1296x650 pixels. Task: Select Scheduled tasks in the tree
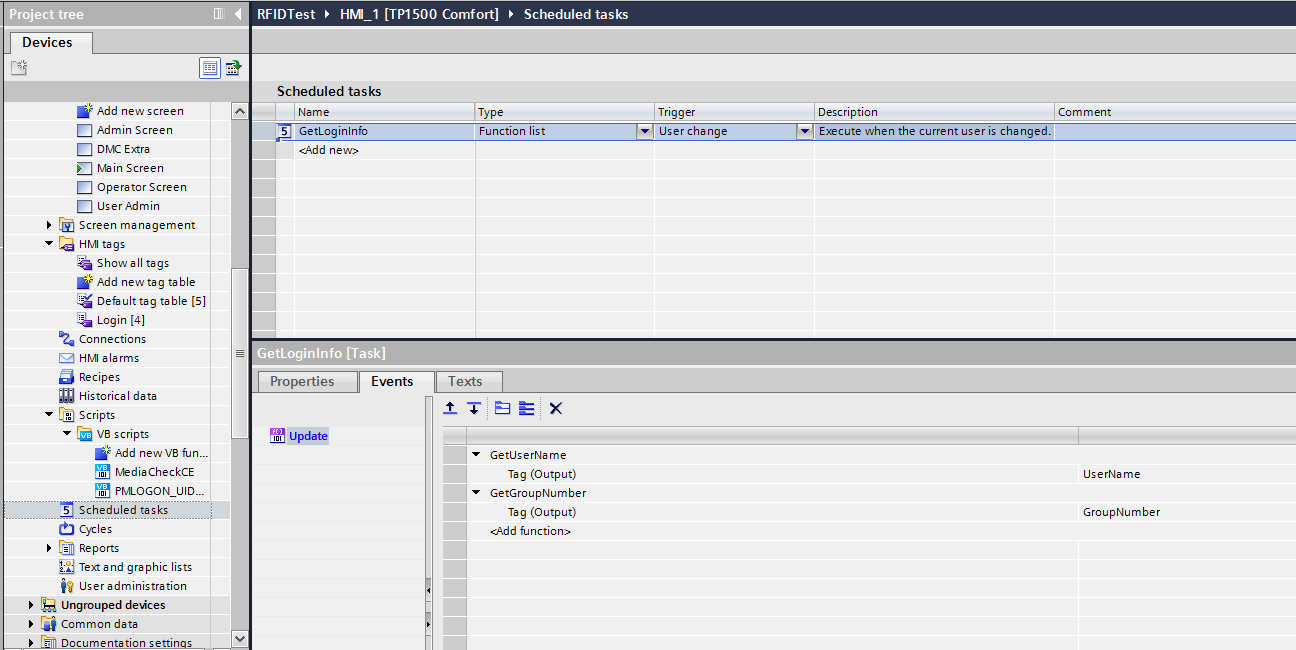[123, 510]
